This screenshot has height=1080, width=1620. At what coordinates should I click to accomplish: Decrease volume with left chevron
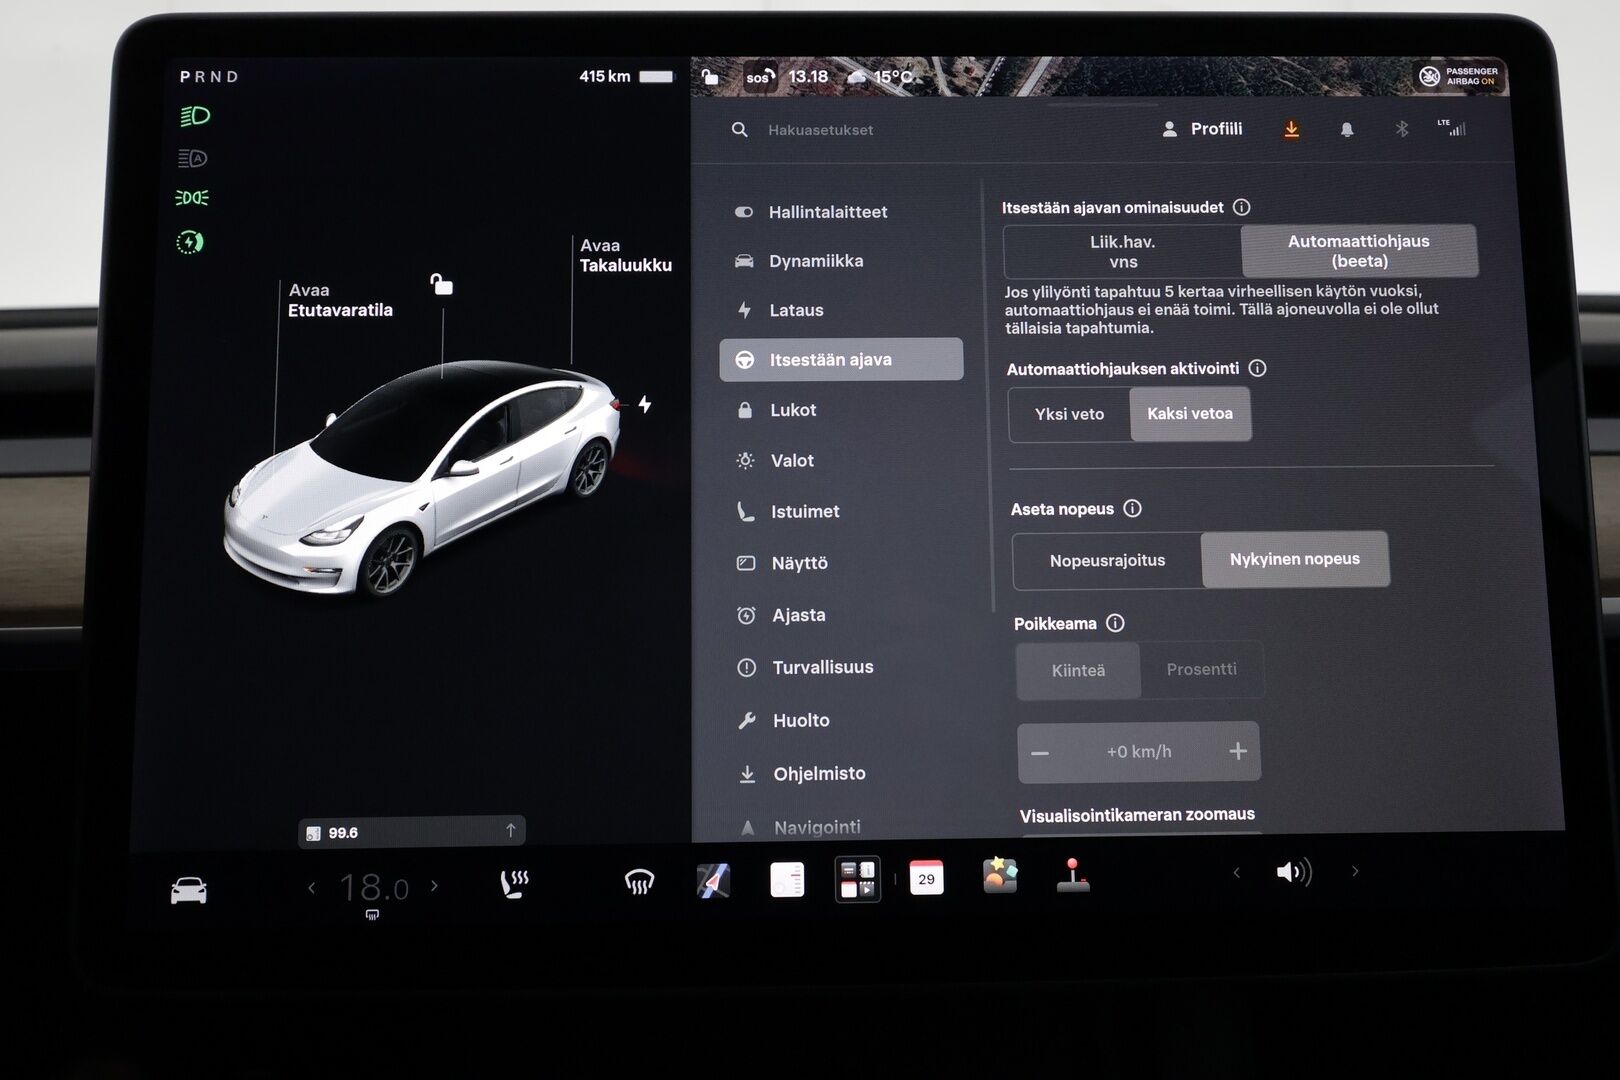[x=1237, y=873]
